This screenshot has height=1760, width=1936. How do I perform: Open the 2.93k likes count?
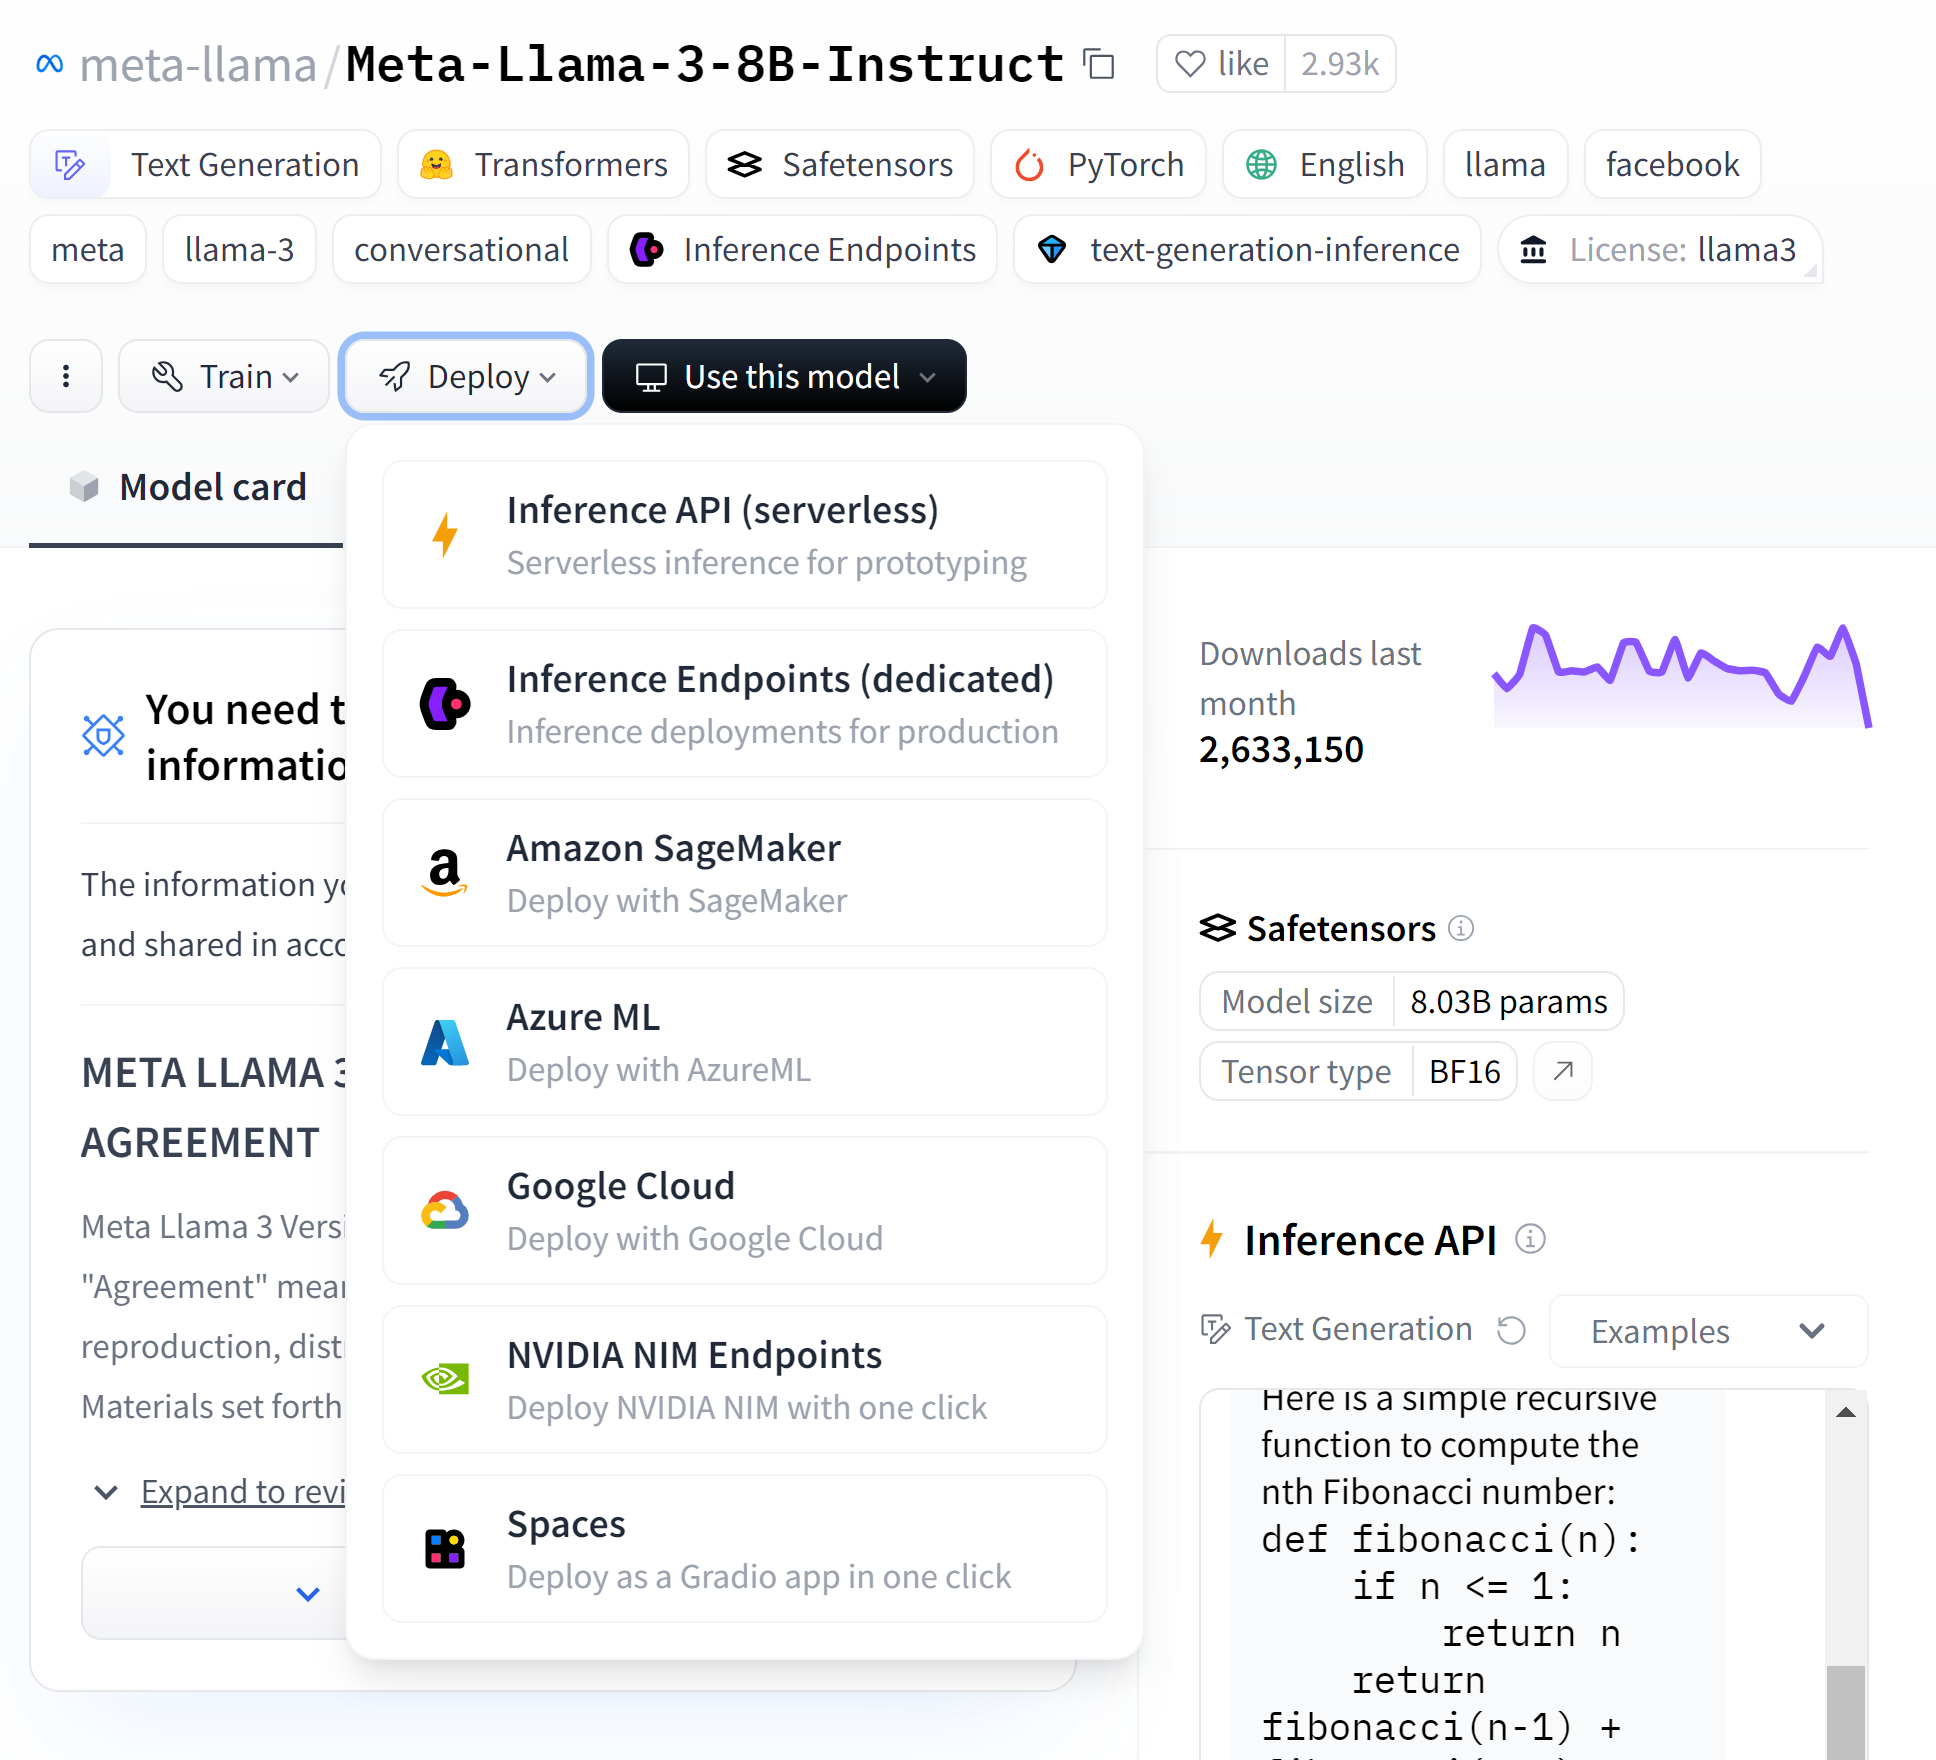tap(1340, 64)
